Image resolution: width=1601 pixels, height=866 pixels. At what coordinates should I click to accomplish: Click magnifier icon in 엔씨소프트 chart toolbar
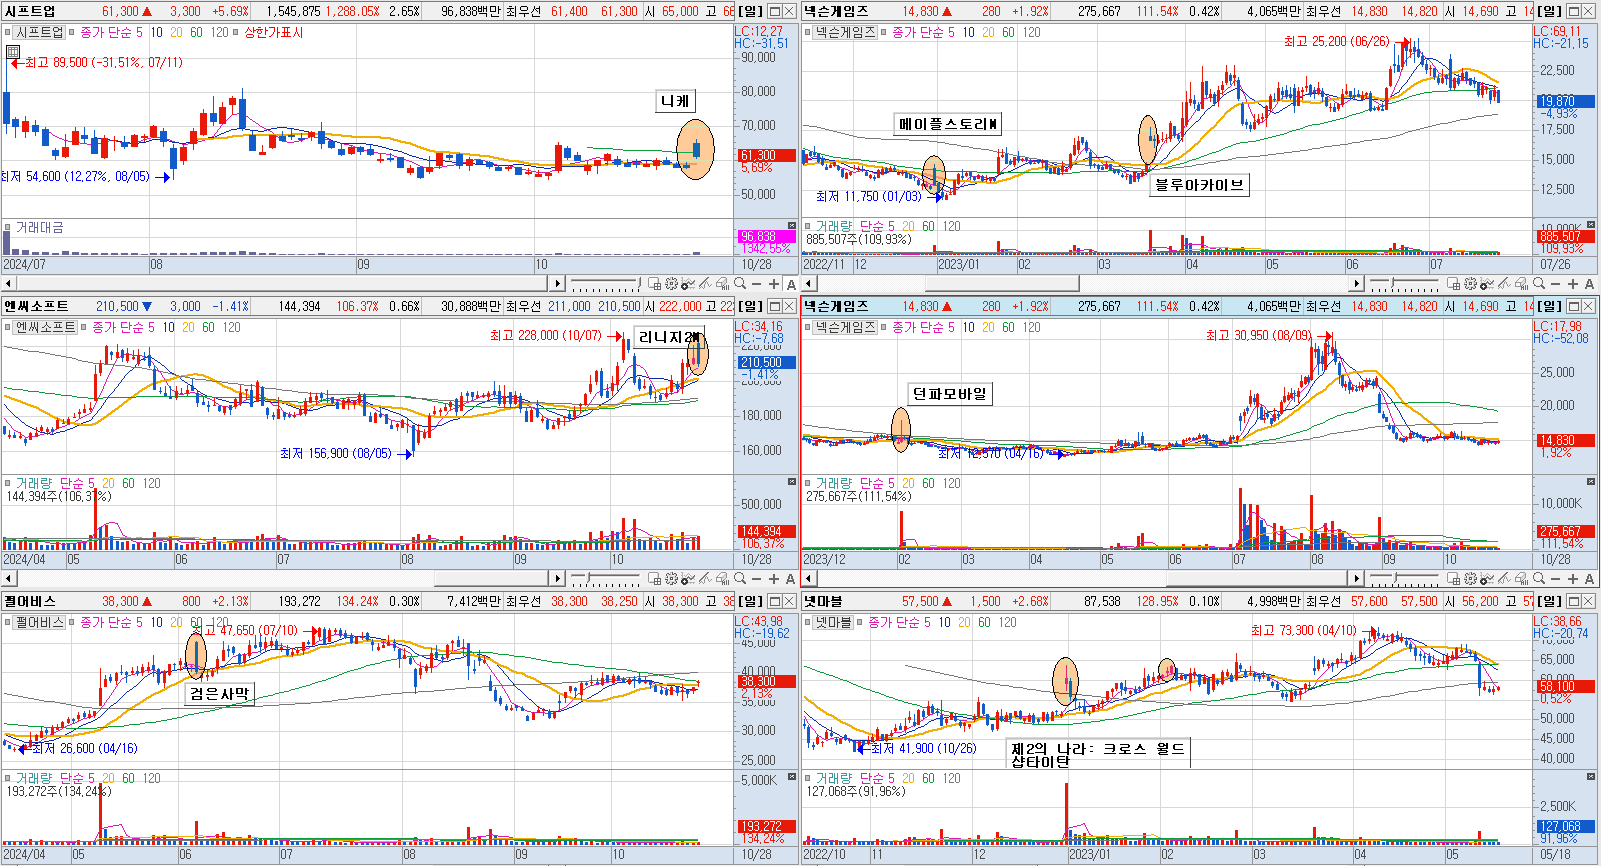point(740,579)
